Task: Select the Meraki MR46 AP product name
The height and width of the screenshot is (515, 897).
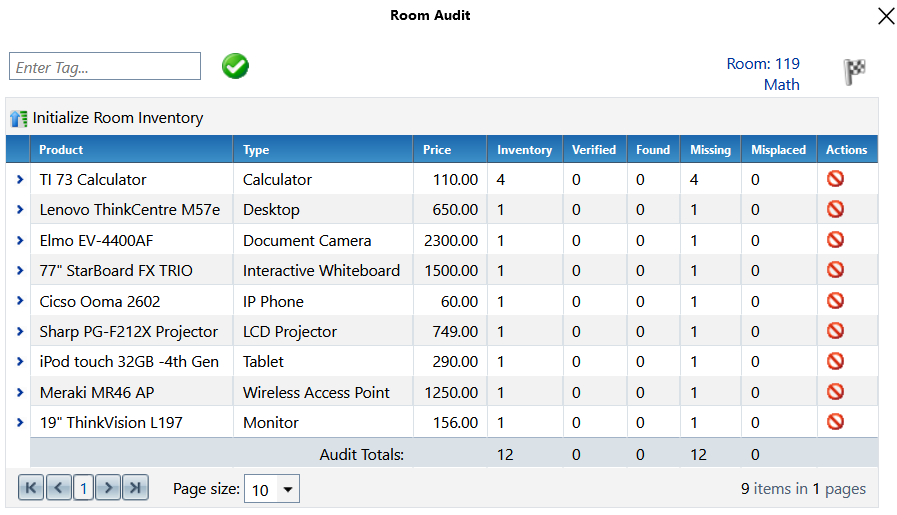Action: point(97,393)
